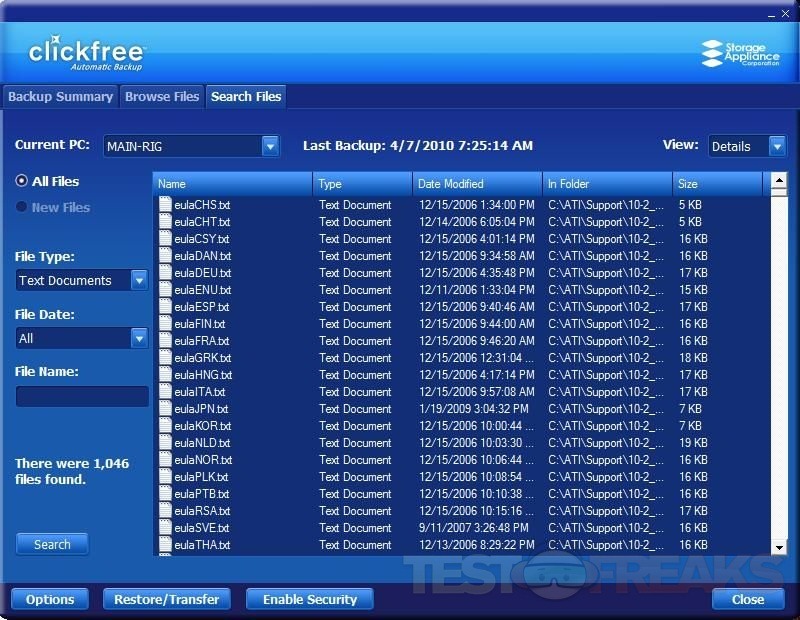Expand the File Type dropdown
The height and width of the screenshot is (620, 800).
click(139, 281)
